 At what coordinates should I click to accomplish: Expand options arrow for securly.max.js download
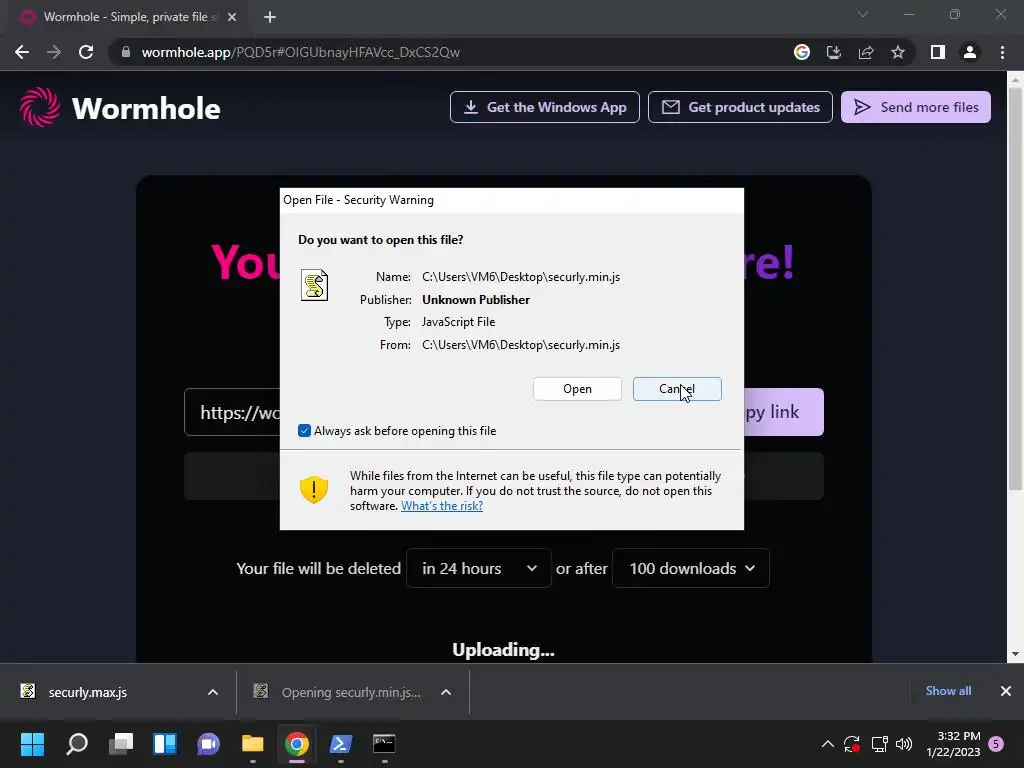coord(212,692)
